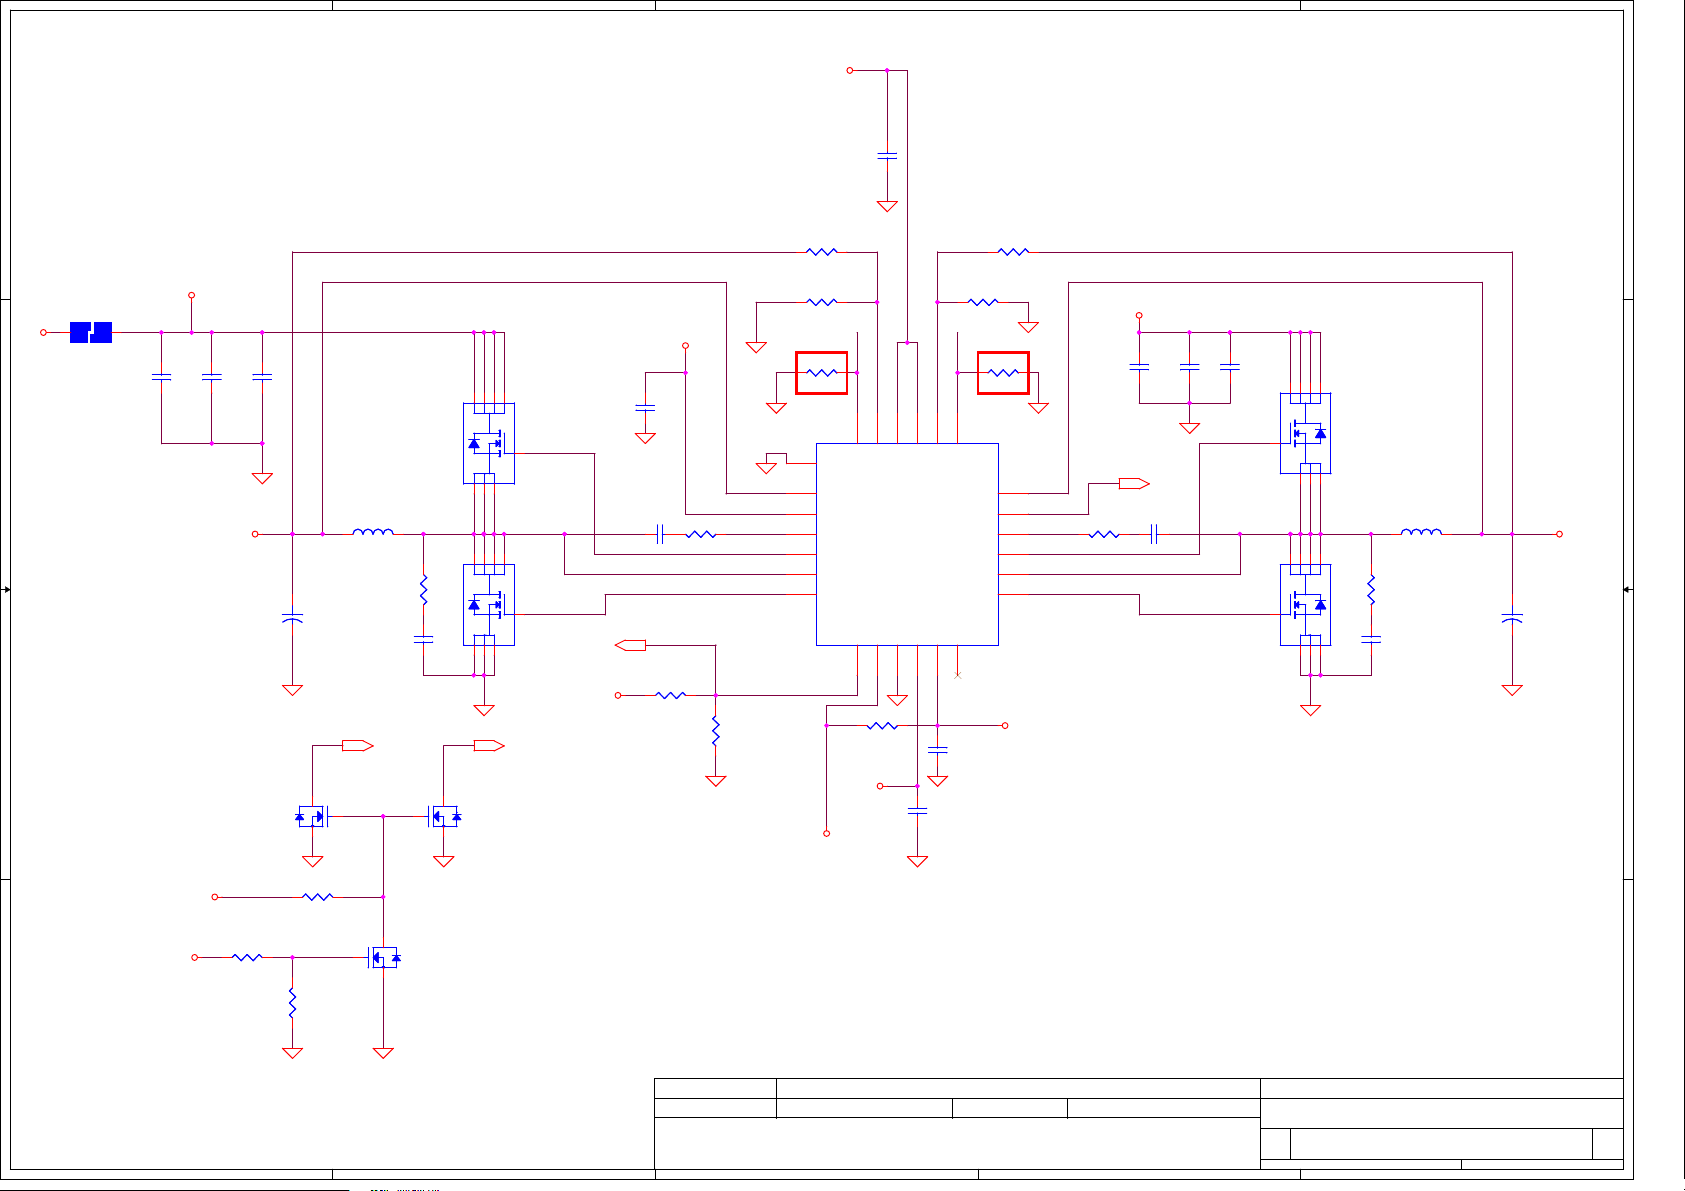Screen dimensions: 1685x1191
Task: Select the high-side MOSFET block fed by the fuse
Action: (x=489, y=443)
